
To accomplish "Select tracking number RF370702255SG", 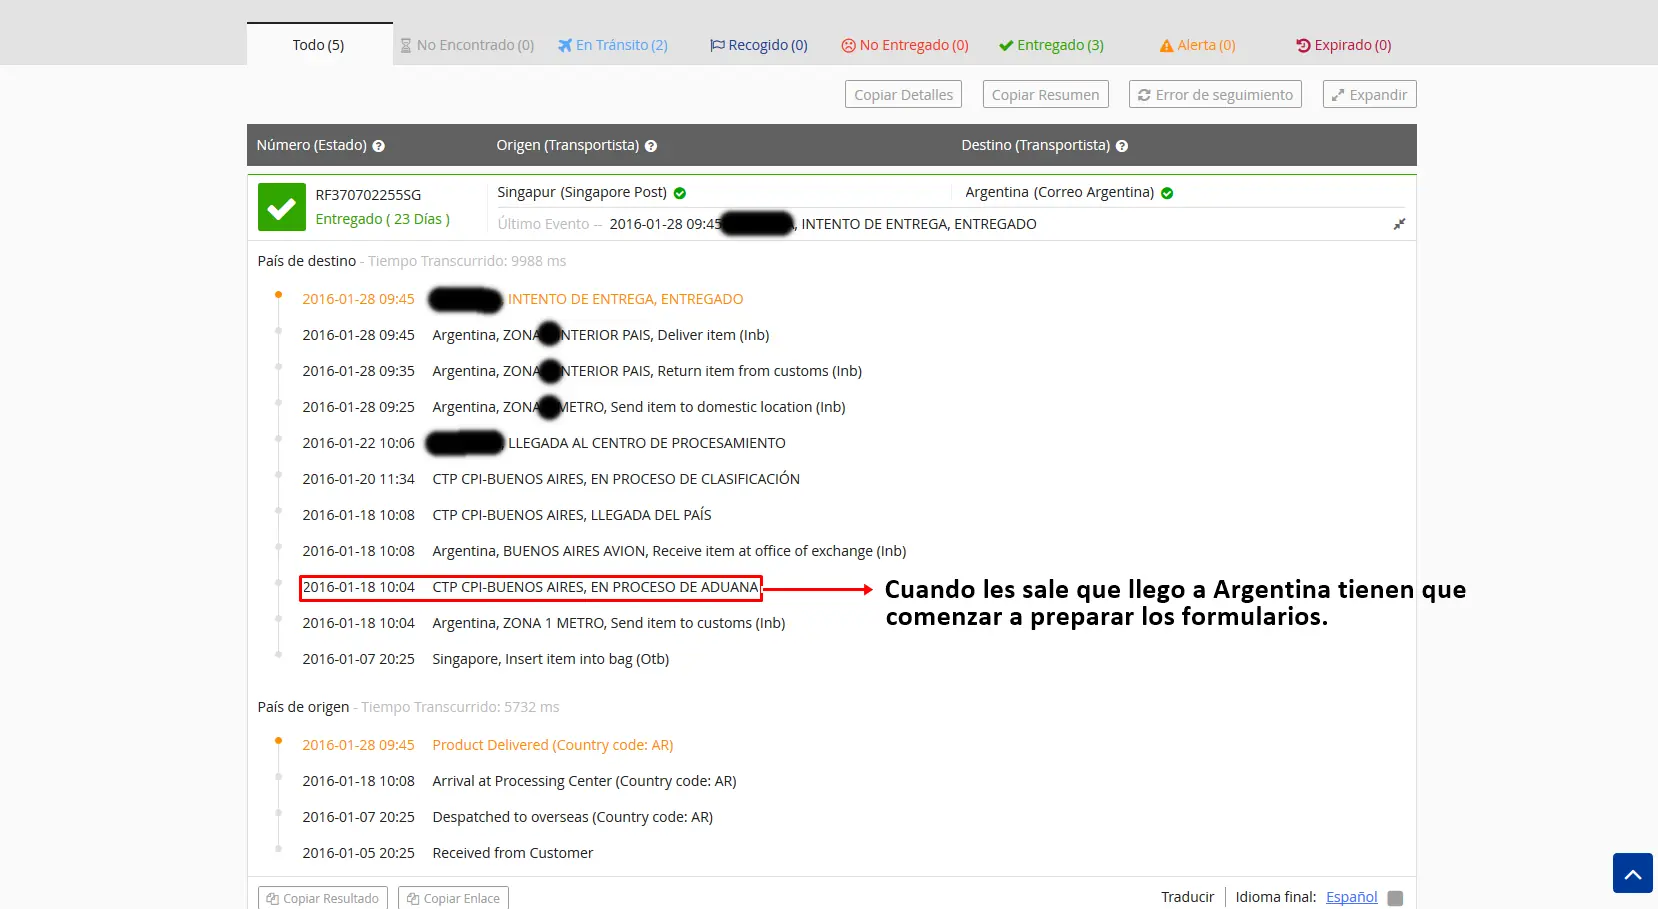I will (368, 195).
